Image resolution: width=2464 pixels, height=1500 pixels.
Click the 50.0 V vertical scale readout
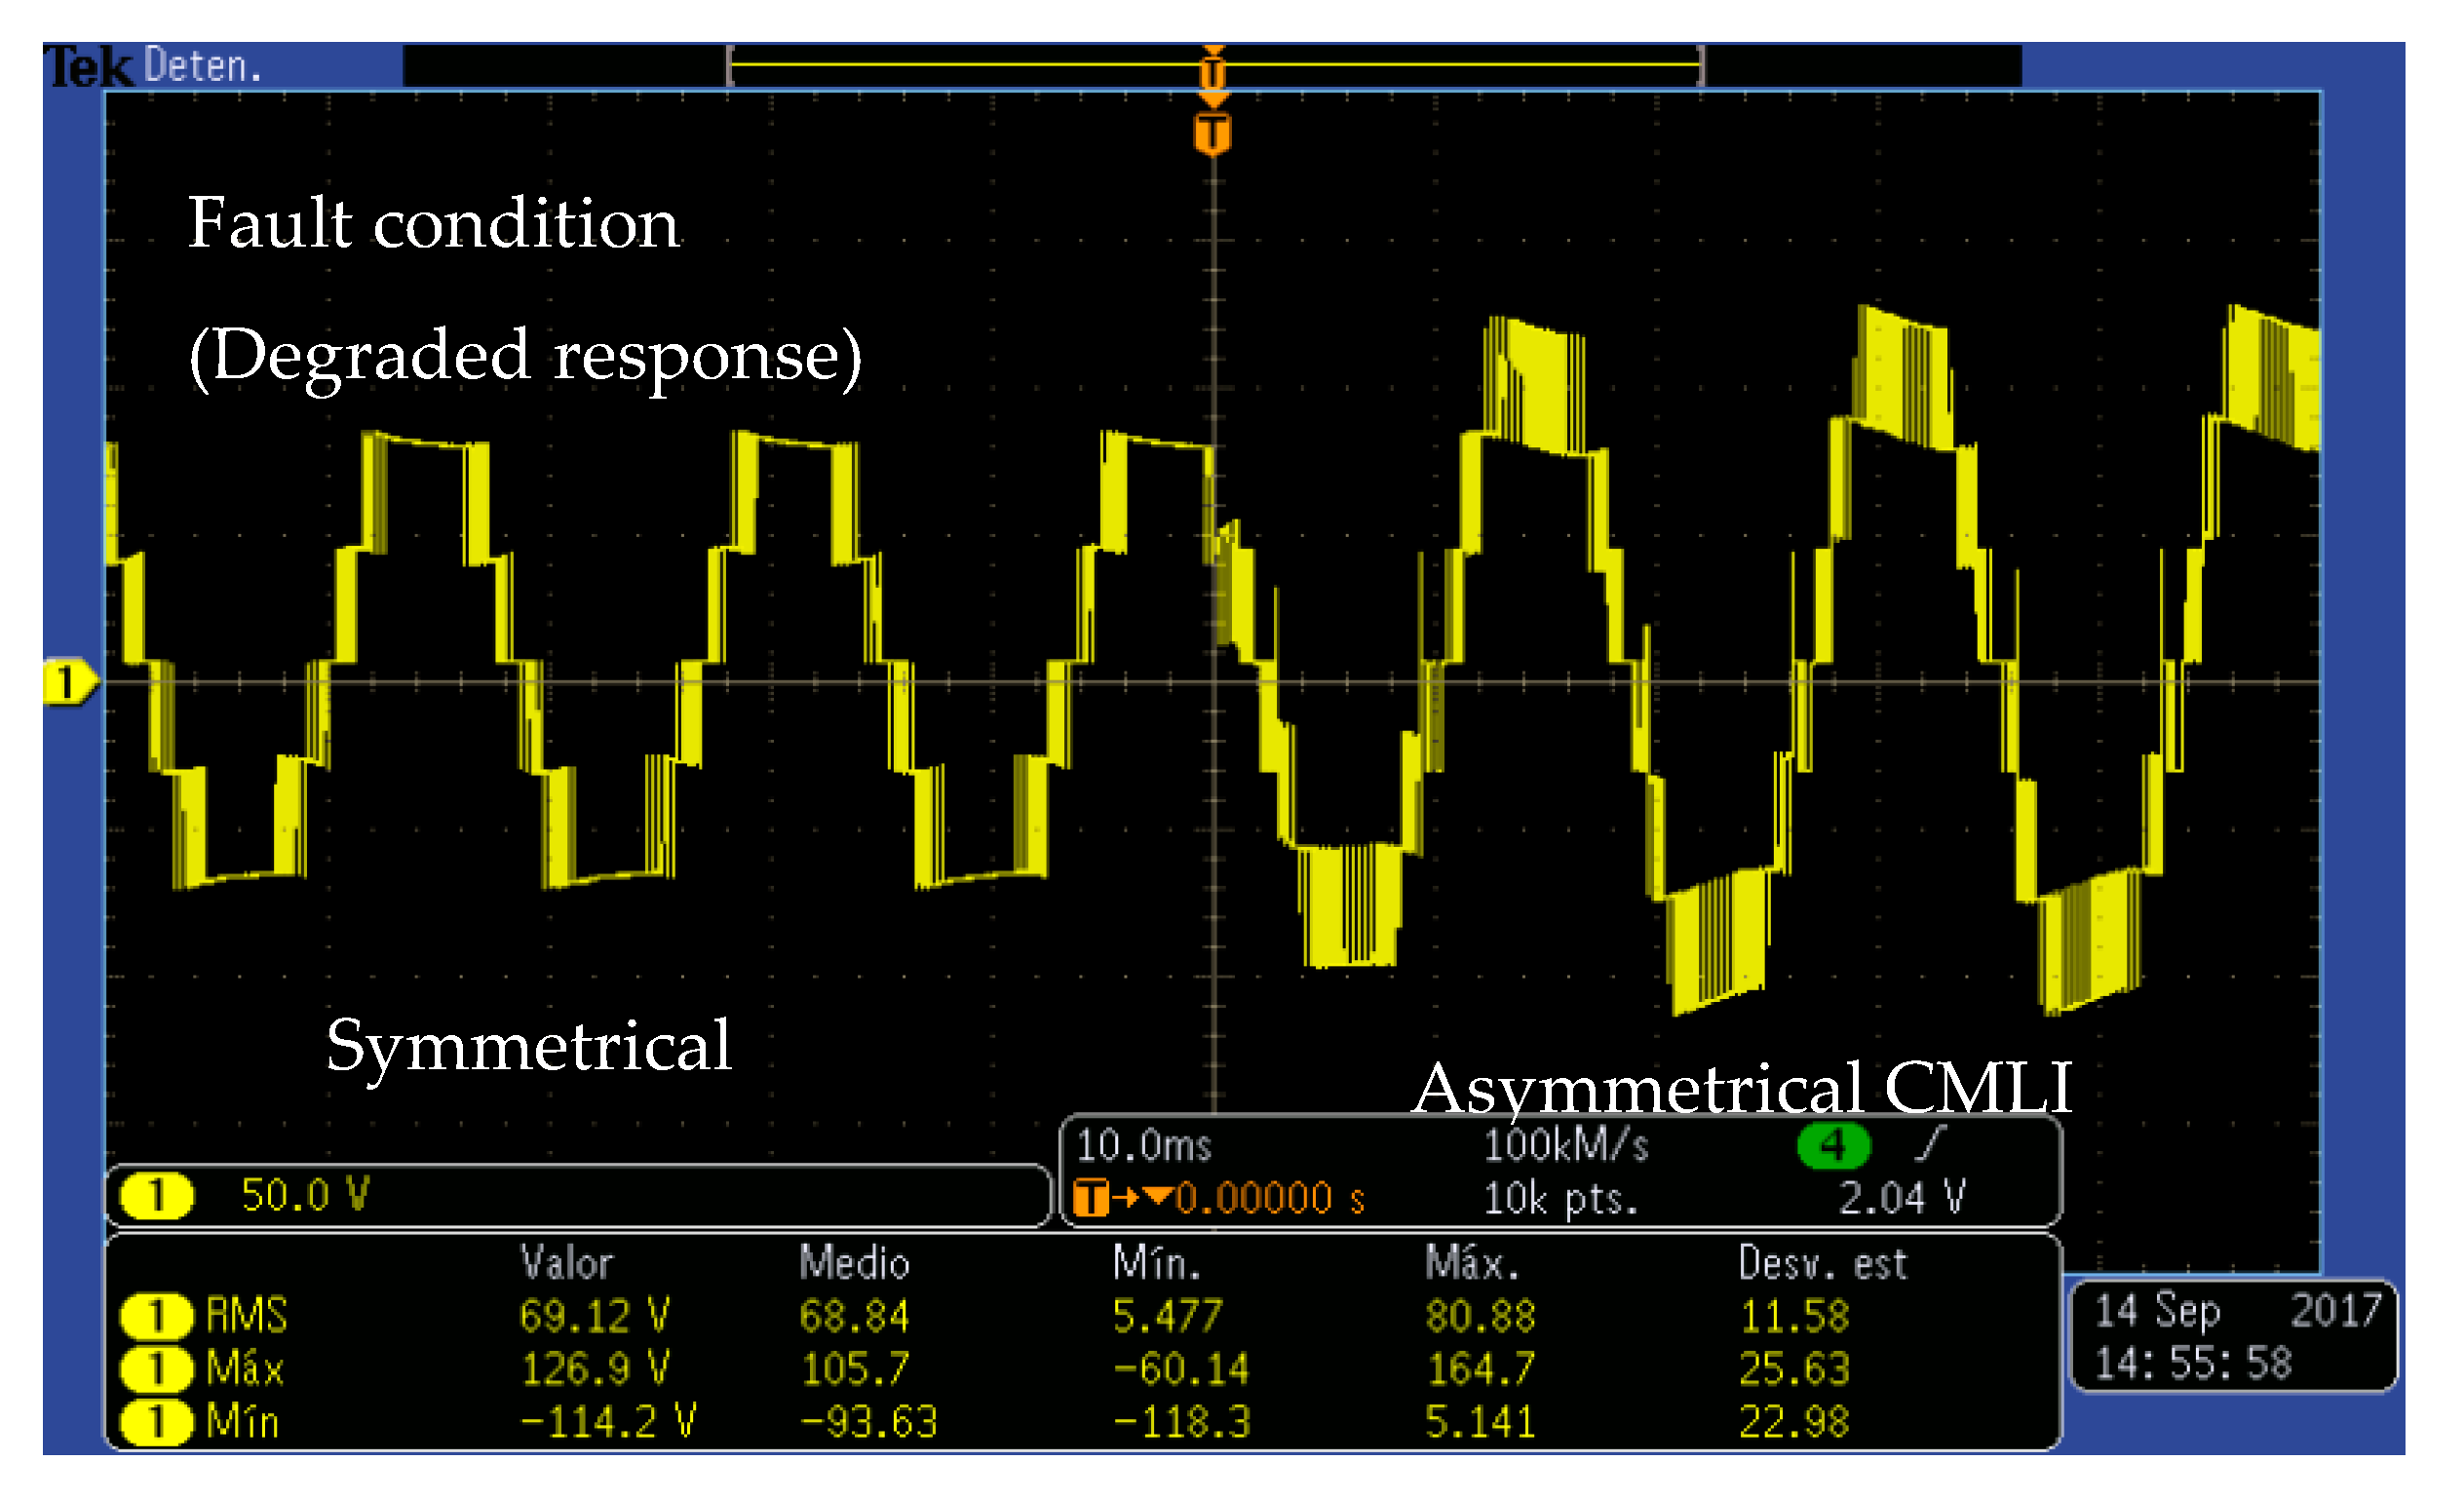(305, 1196)
